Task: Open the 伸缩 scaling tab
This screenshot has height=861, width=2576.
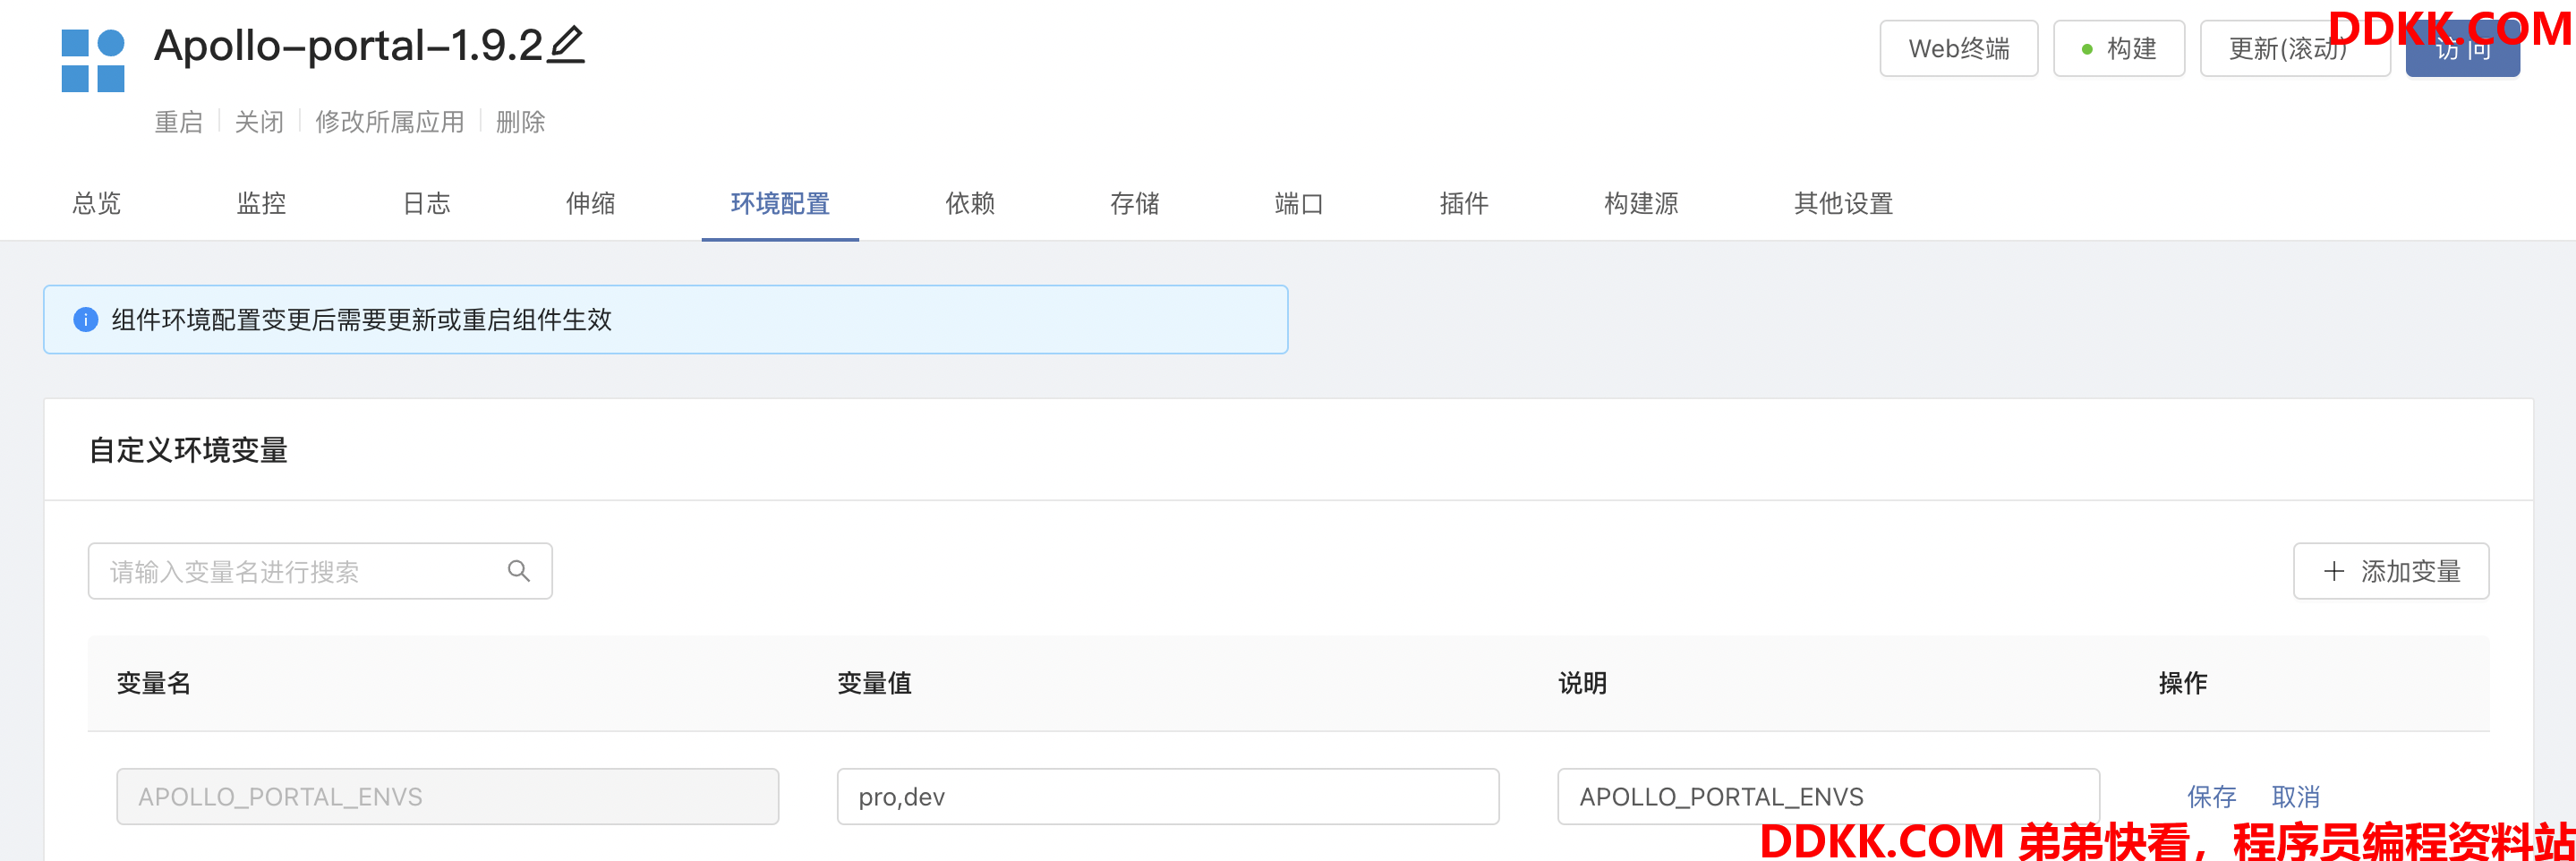Action: point(590,203)
